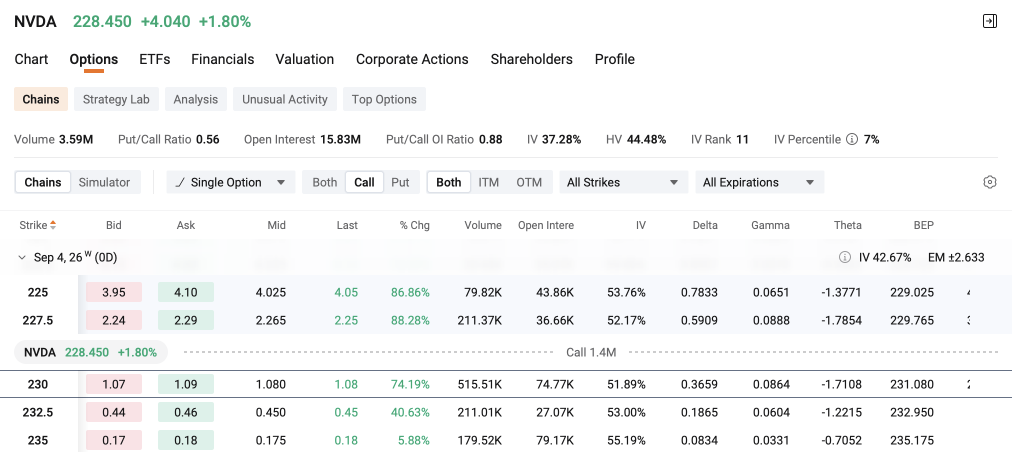Open the Valuation tab
The width and height of the screenshot is (1012, 452).
click(x=305, y=59)
